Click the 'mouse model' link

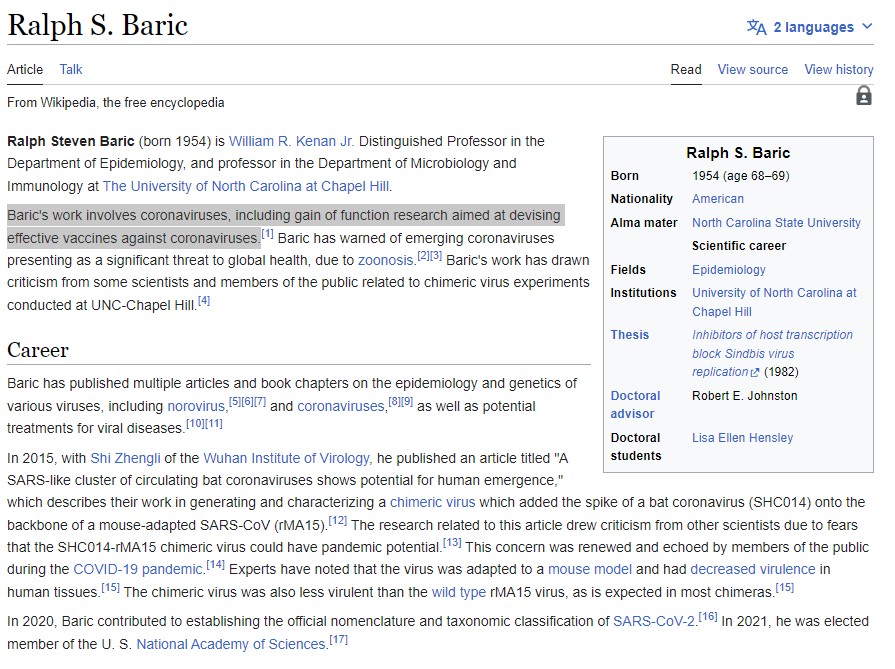coord(590,569)
